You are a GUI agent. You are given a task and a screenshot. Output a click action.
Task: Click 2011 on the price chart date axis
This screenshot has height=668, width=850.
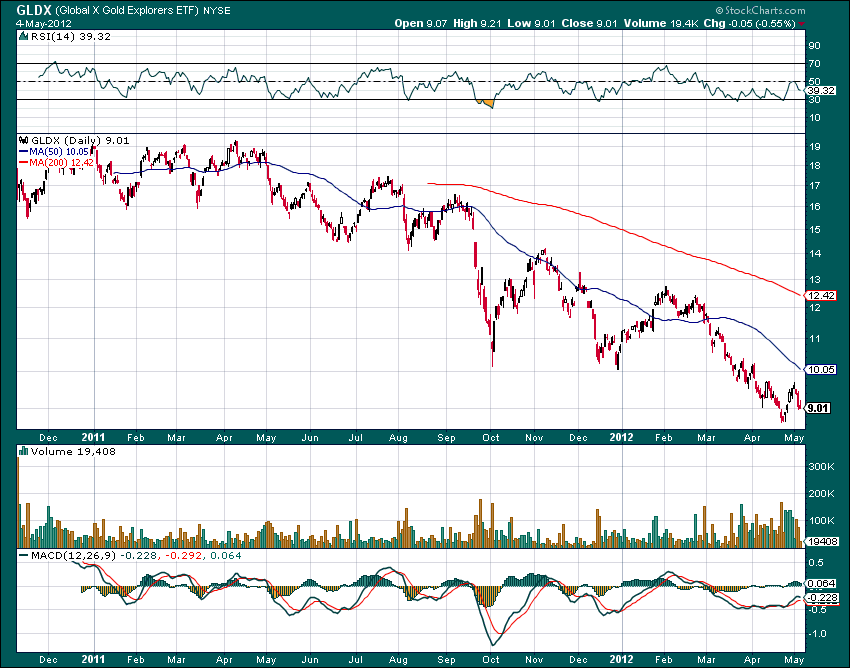(93, 437)
